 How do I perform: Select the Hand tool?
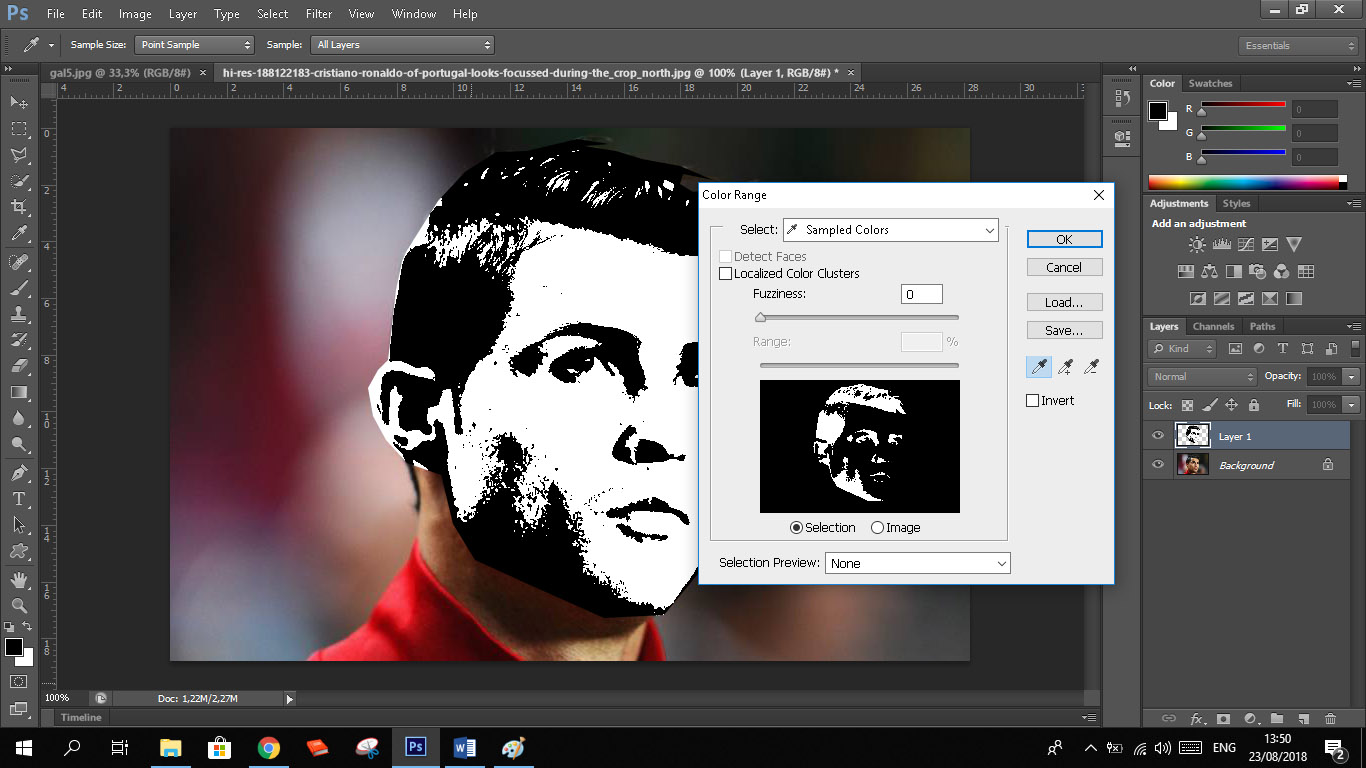tap(19, 580)
